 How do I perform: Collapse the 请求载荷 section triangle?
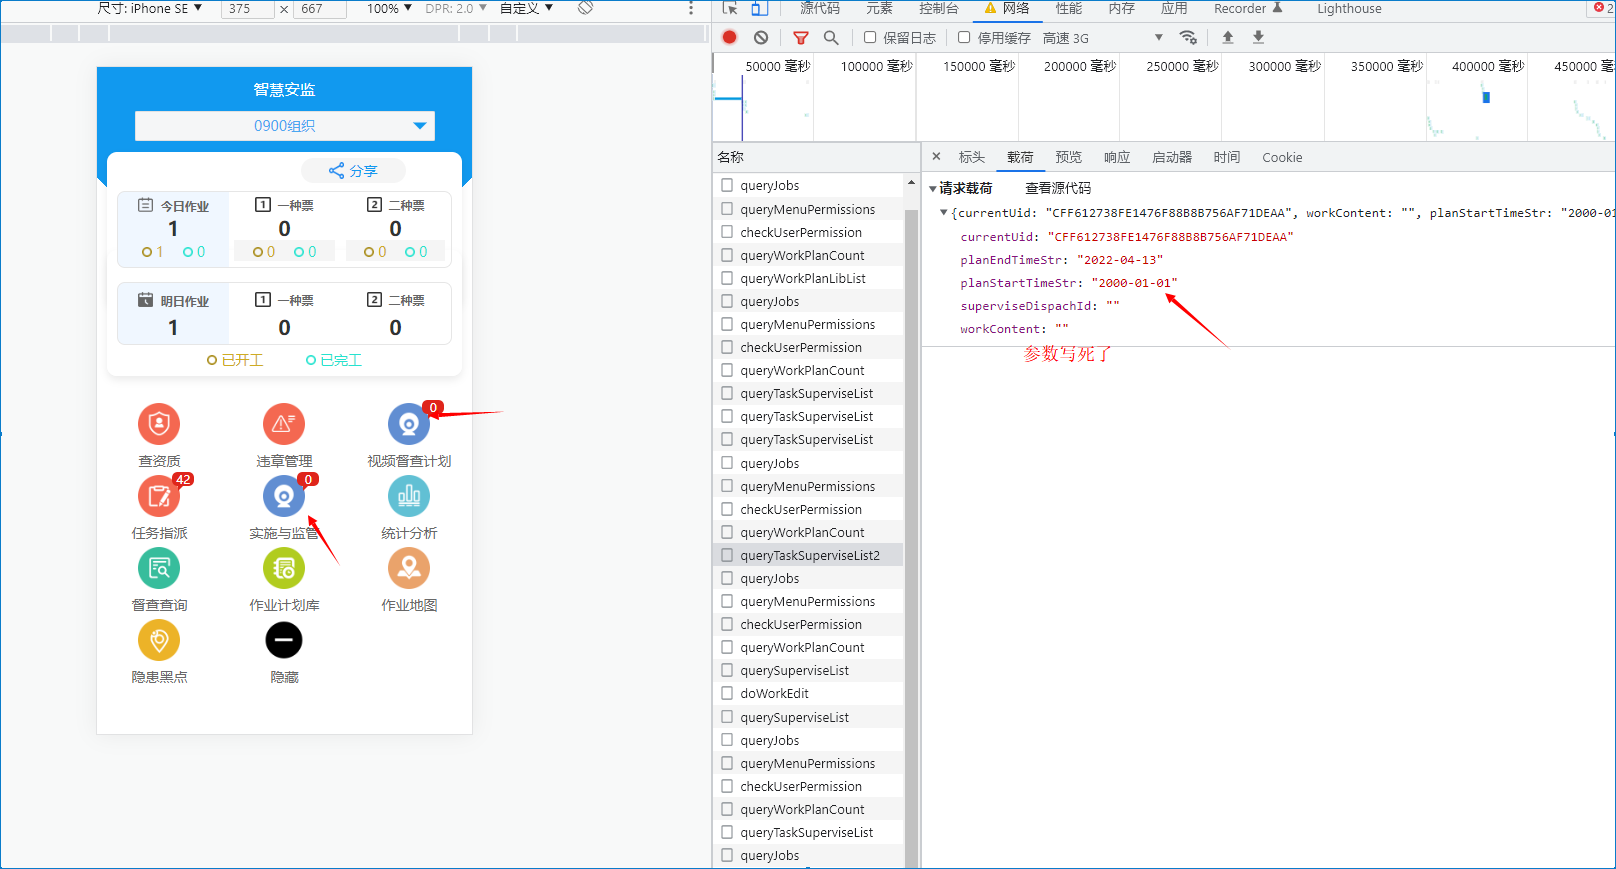[933, 188]
